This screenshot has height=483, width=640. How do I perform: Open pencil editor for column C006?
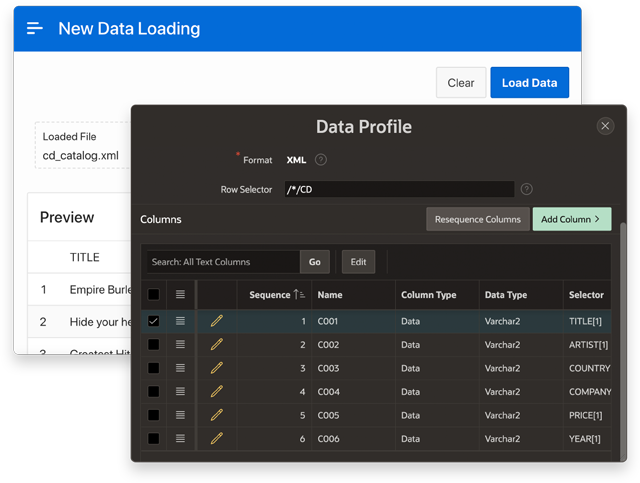(x=217, y=439)
